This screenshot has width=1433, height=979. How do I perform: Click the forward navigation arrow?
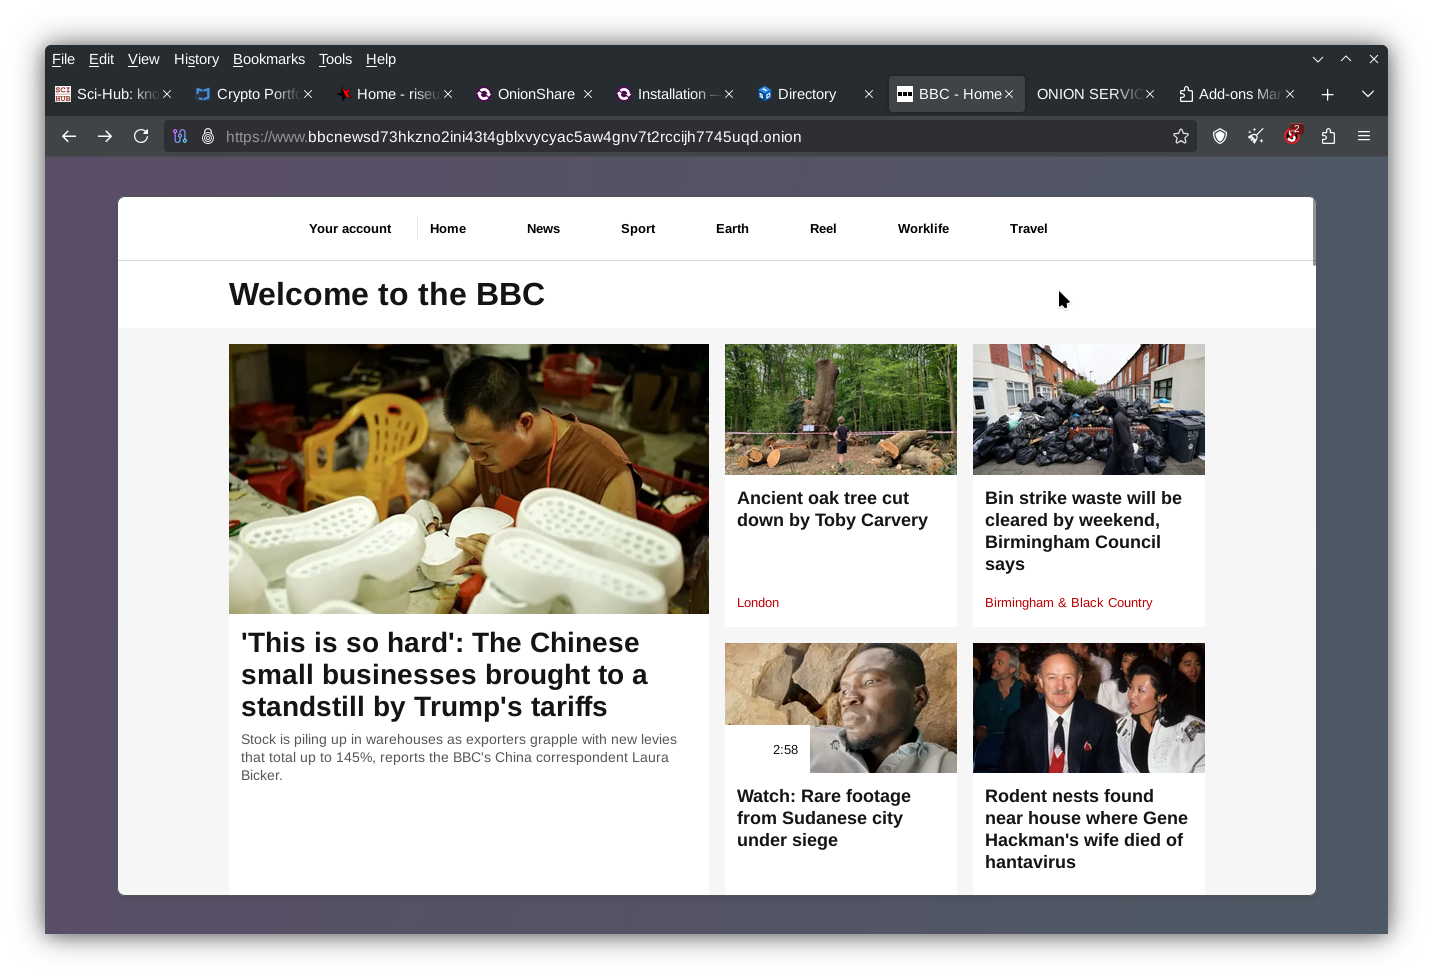[105, 136]
